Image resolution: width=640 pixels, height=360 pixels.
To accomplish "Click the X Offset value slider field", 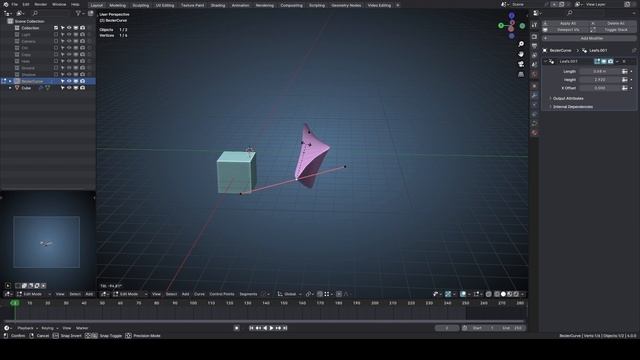I will point(600,88).
